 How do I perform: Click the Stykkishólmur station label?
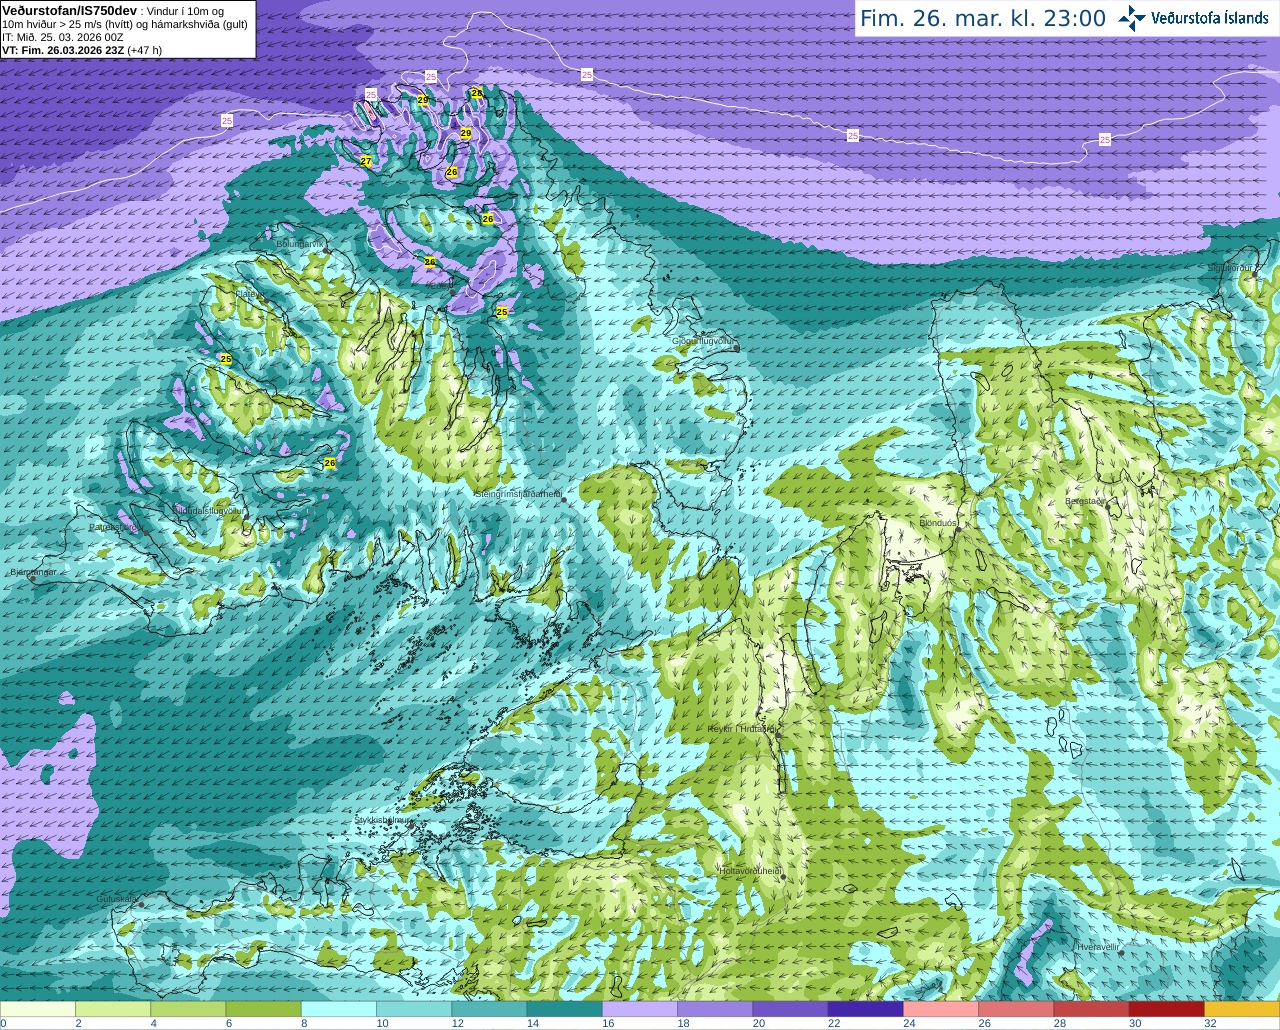click(383, 819)
